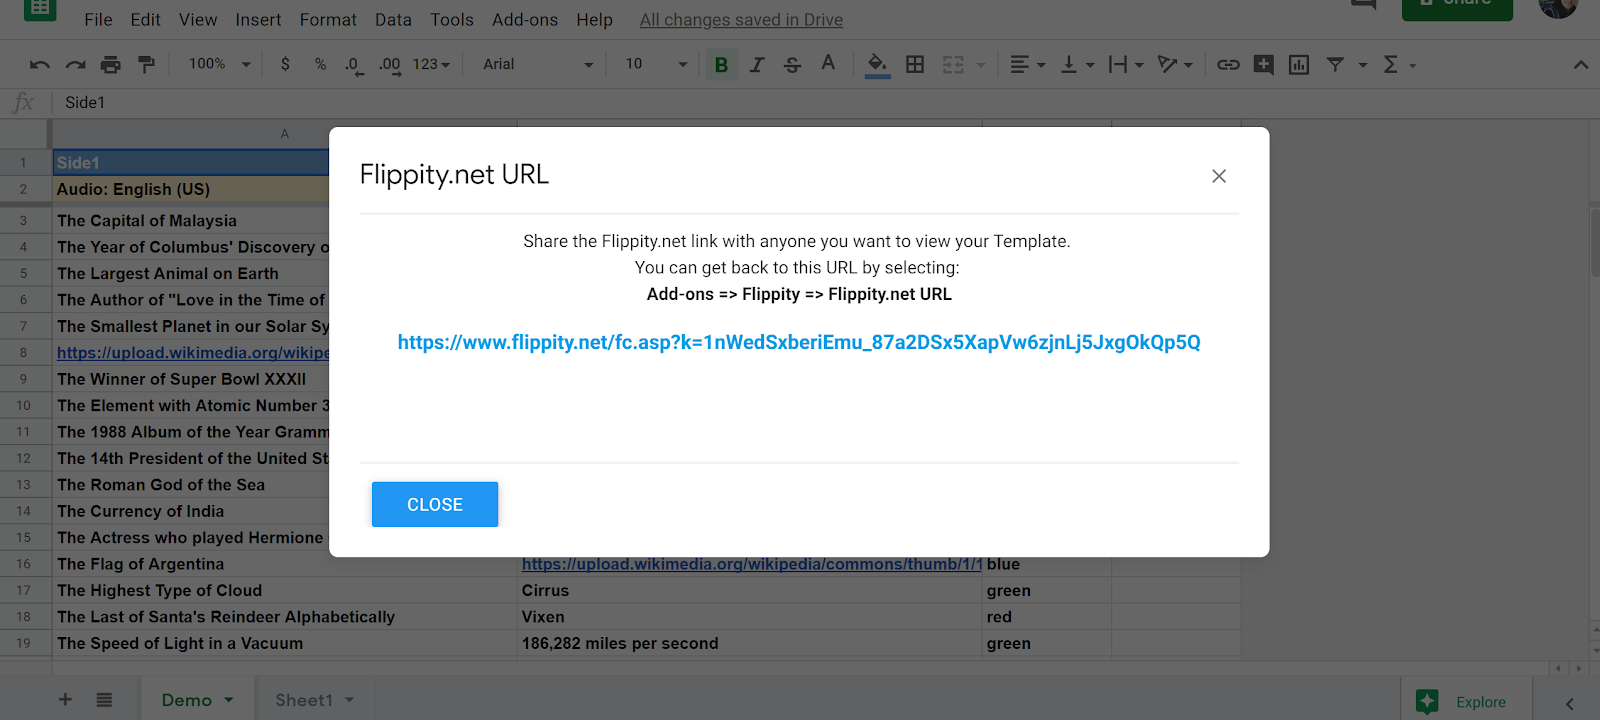
Task: Toggle italic formatting
Action: (x=757, y=65)
